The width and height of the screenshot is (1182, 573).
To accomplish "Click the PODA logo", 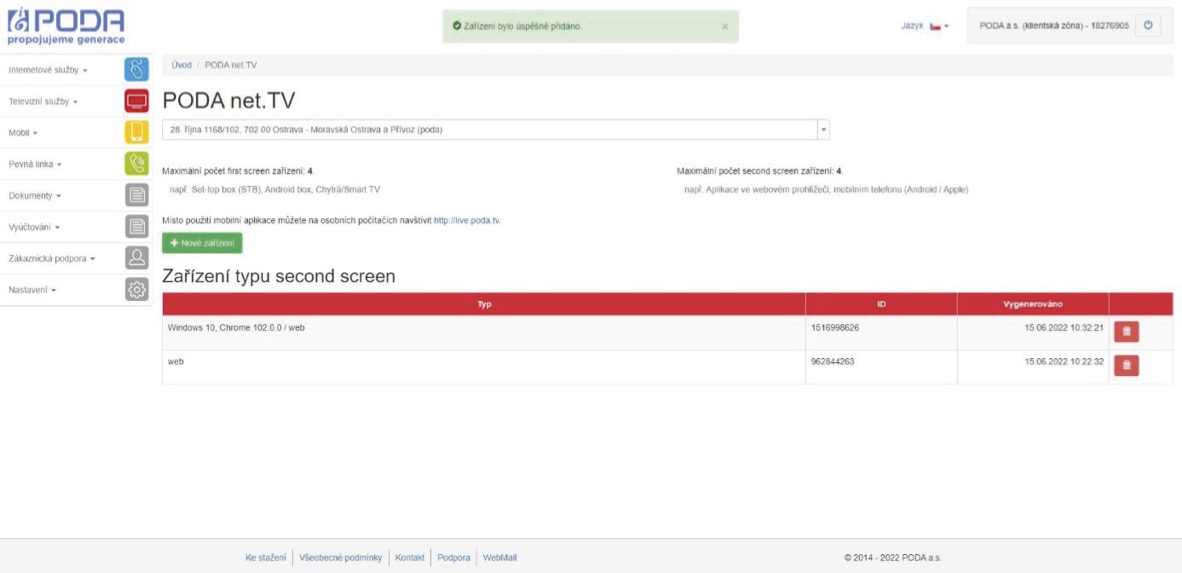I will click(66, 26).
